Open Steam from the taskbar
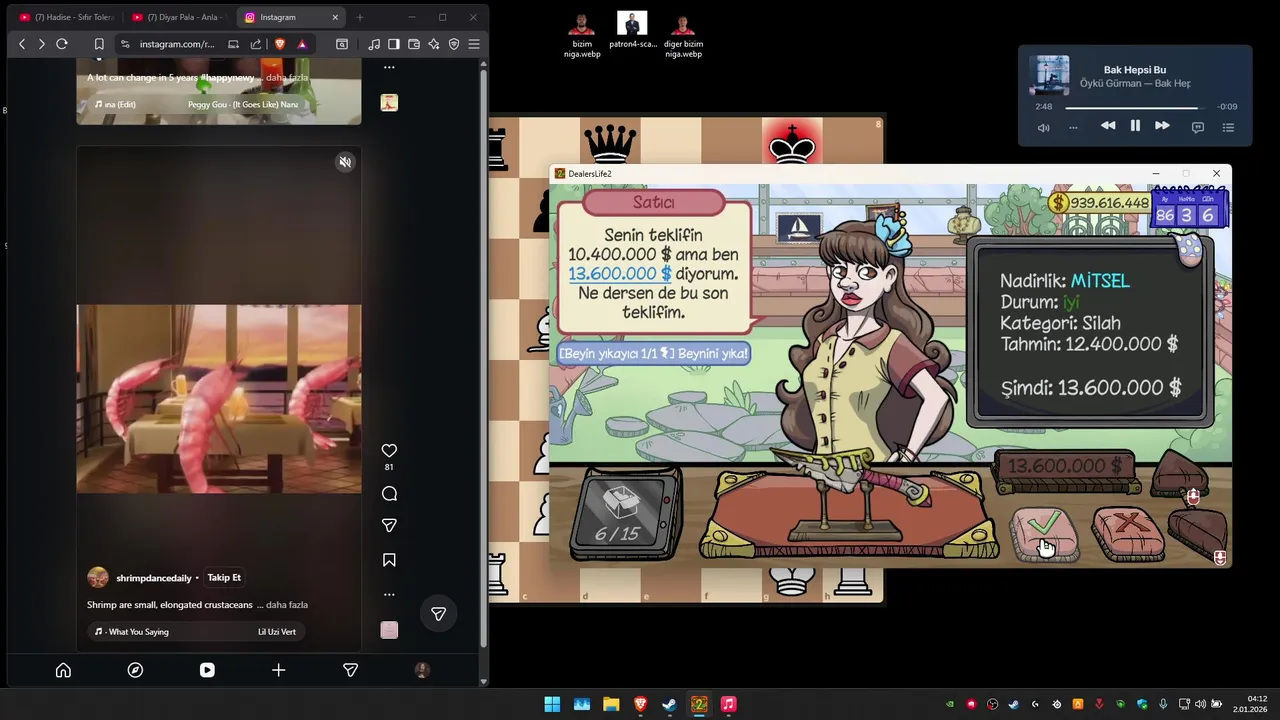The height and width of the screenshot is (720, 1280). 669,704
